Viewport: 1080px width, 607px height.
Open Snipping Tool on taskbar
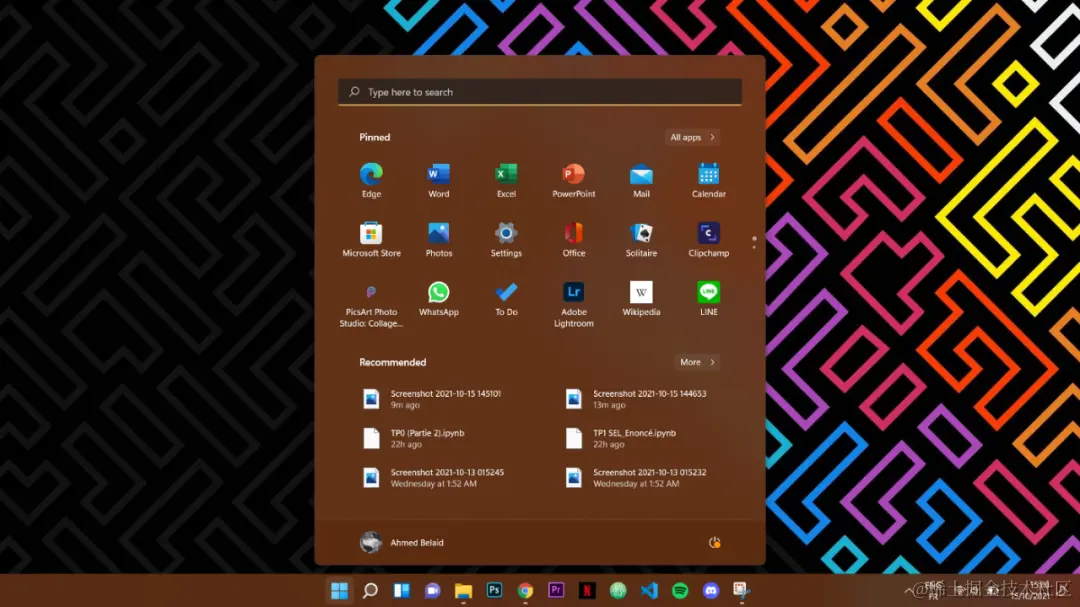click(741, 590)
